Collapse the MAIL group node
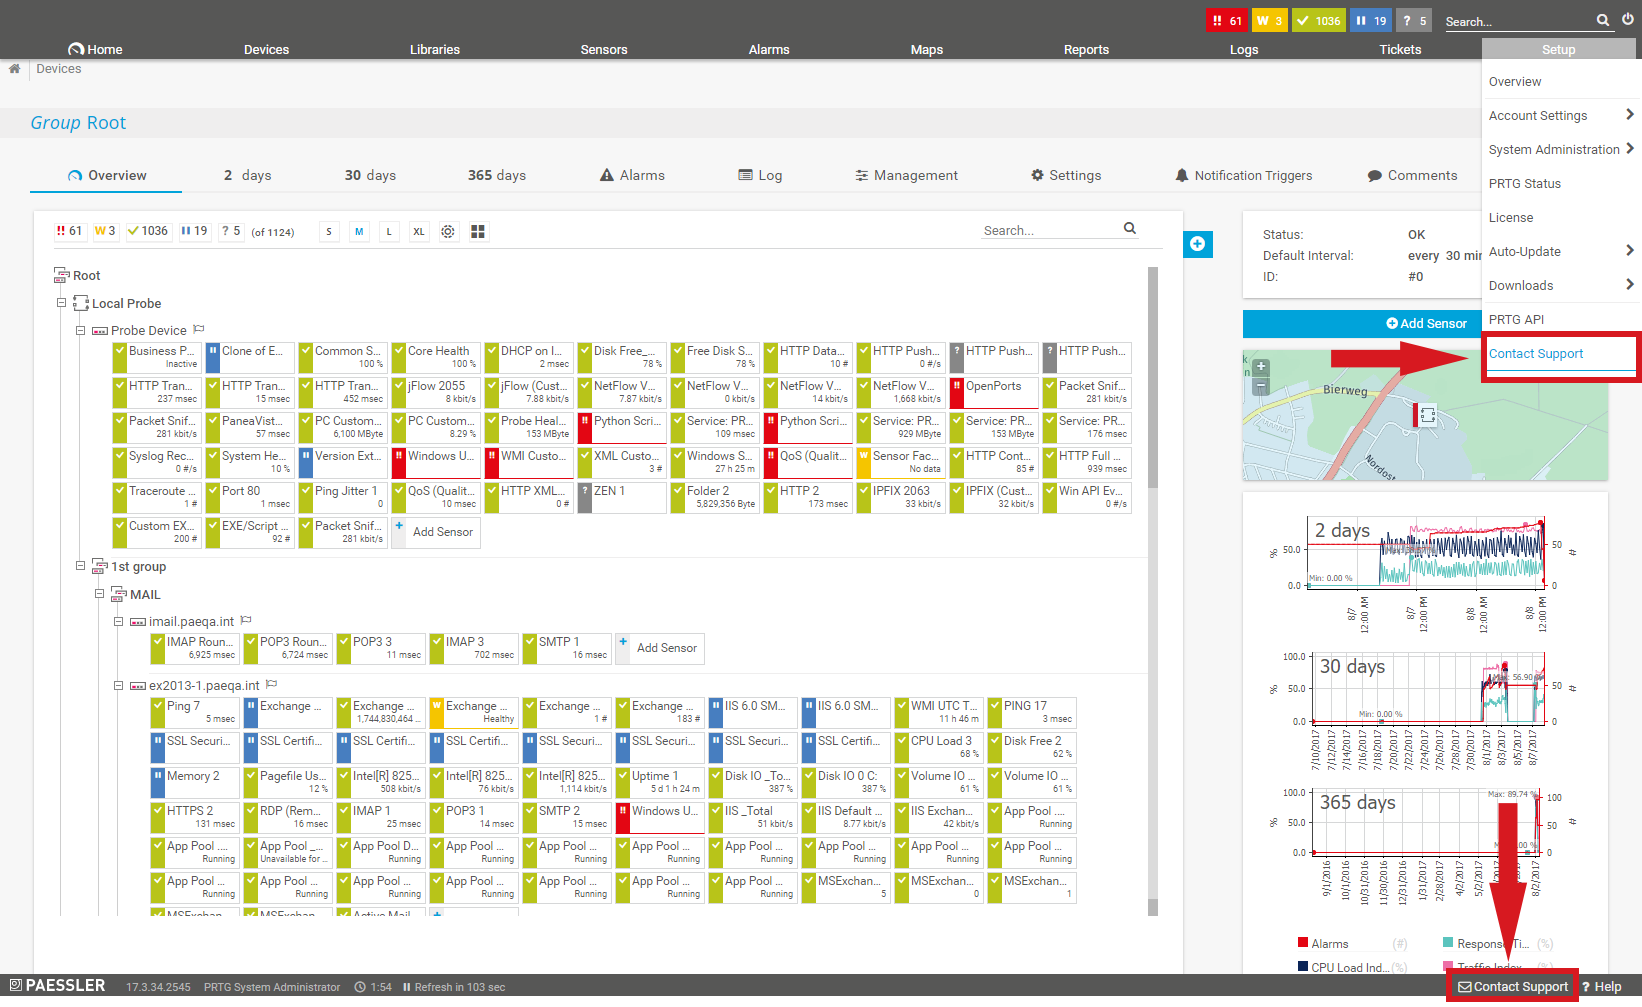 [x=99, y=594]
